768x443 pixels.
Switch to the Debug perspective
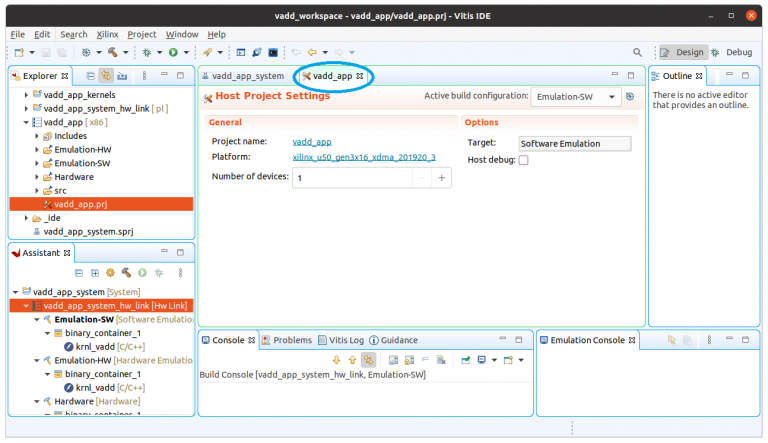click(732, 52)
